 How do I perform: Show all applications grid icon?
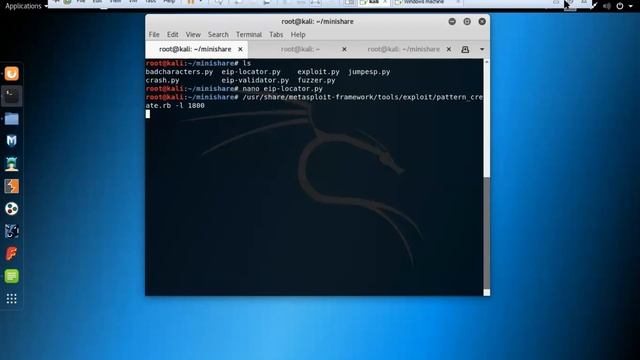tap(11, 299)
